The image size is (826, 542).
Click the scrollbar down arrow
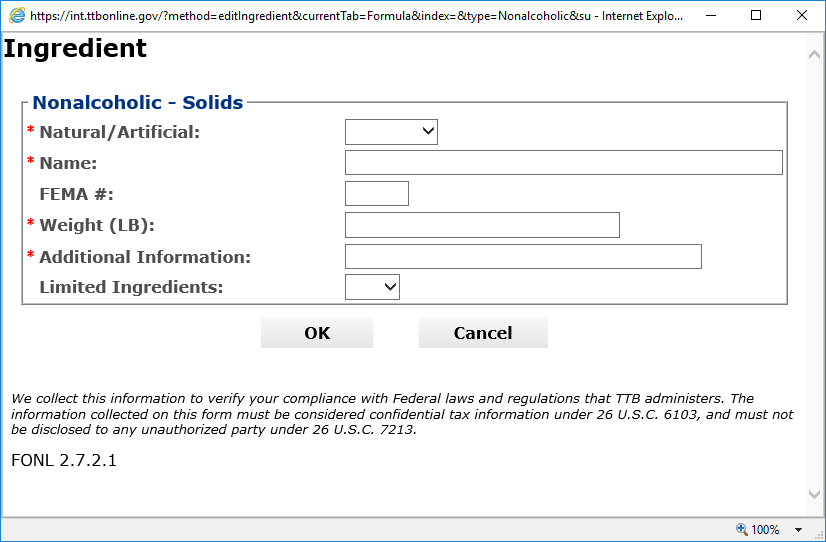[x=814, y=494]
